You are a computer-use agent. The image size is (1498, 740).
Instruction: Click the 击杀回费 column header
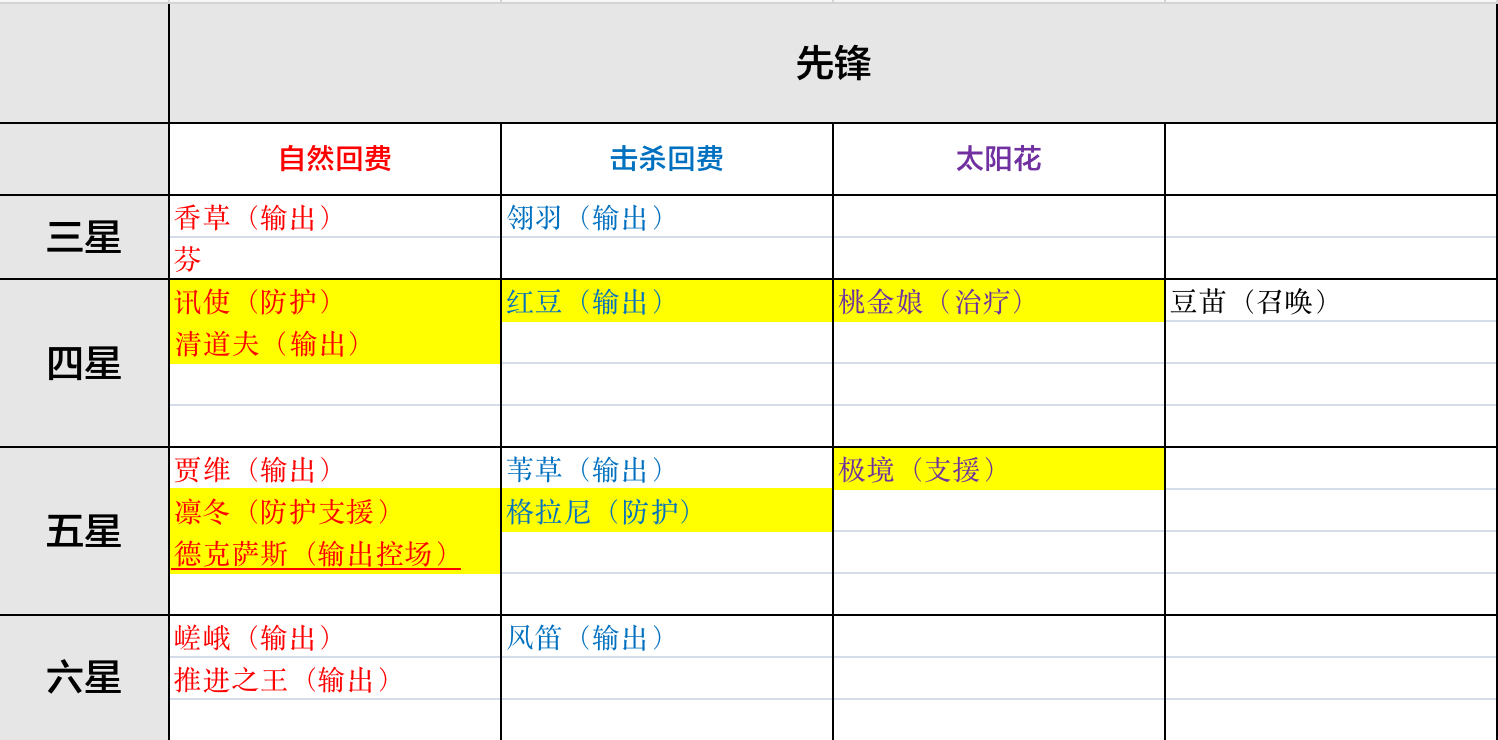click(665, 158)
